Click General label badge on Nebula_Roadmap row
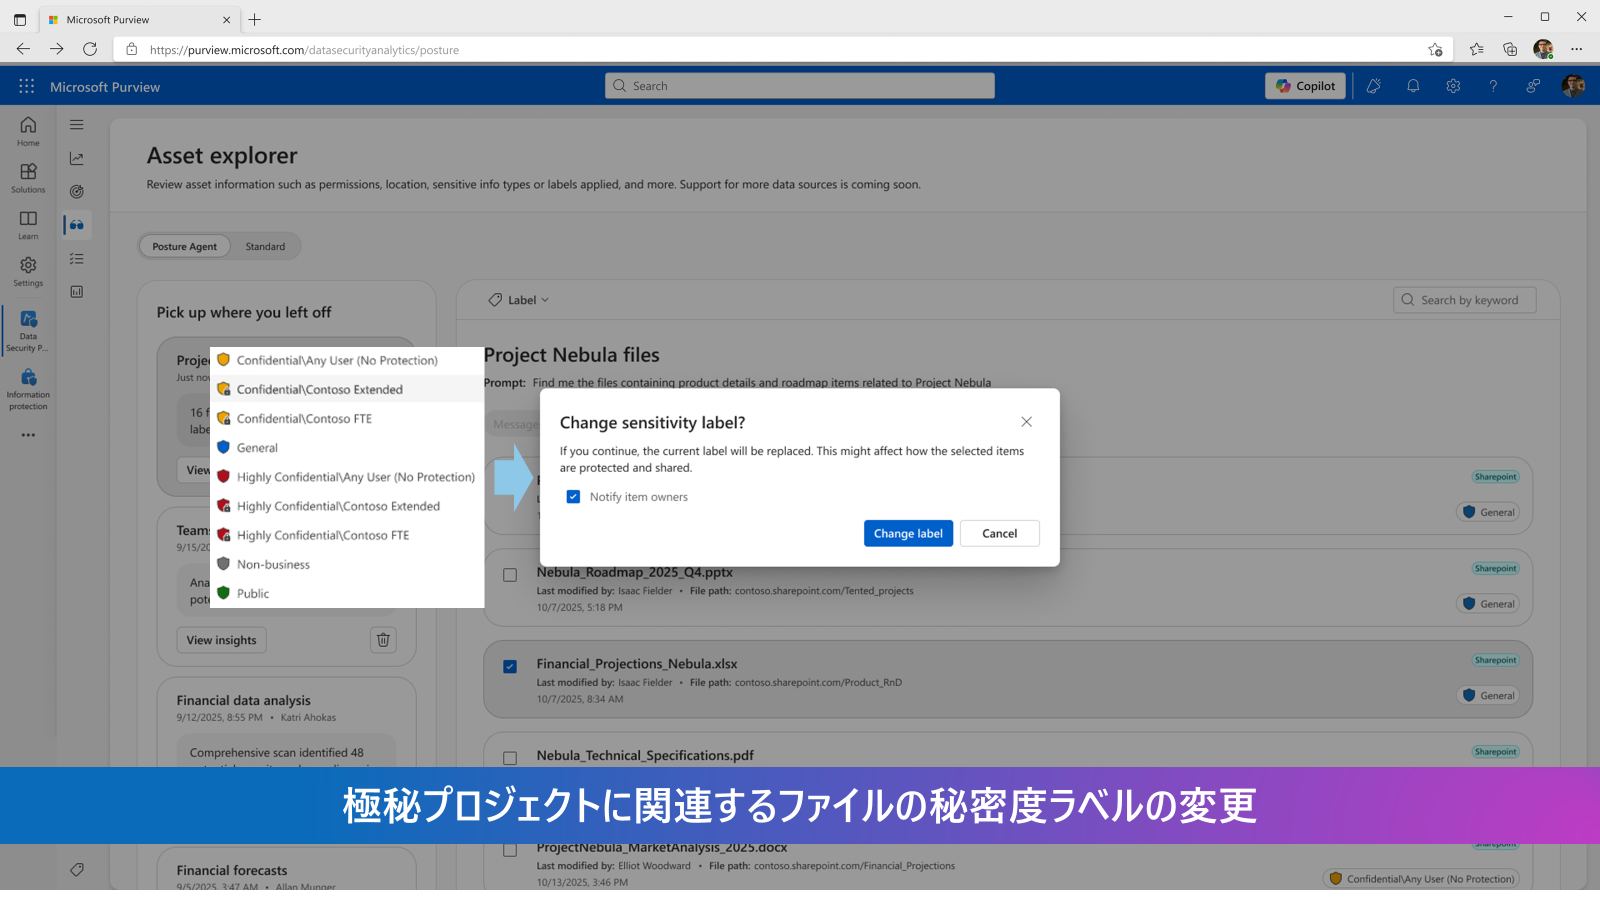The width and height of the screenshot is (1600, 900). point(1488,604)
